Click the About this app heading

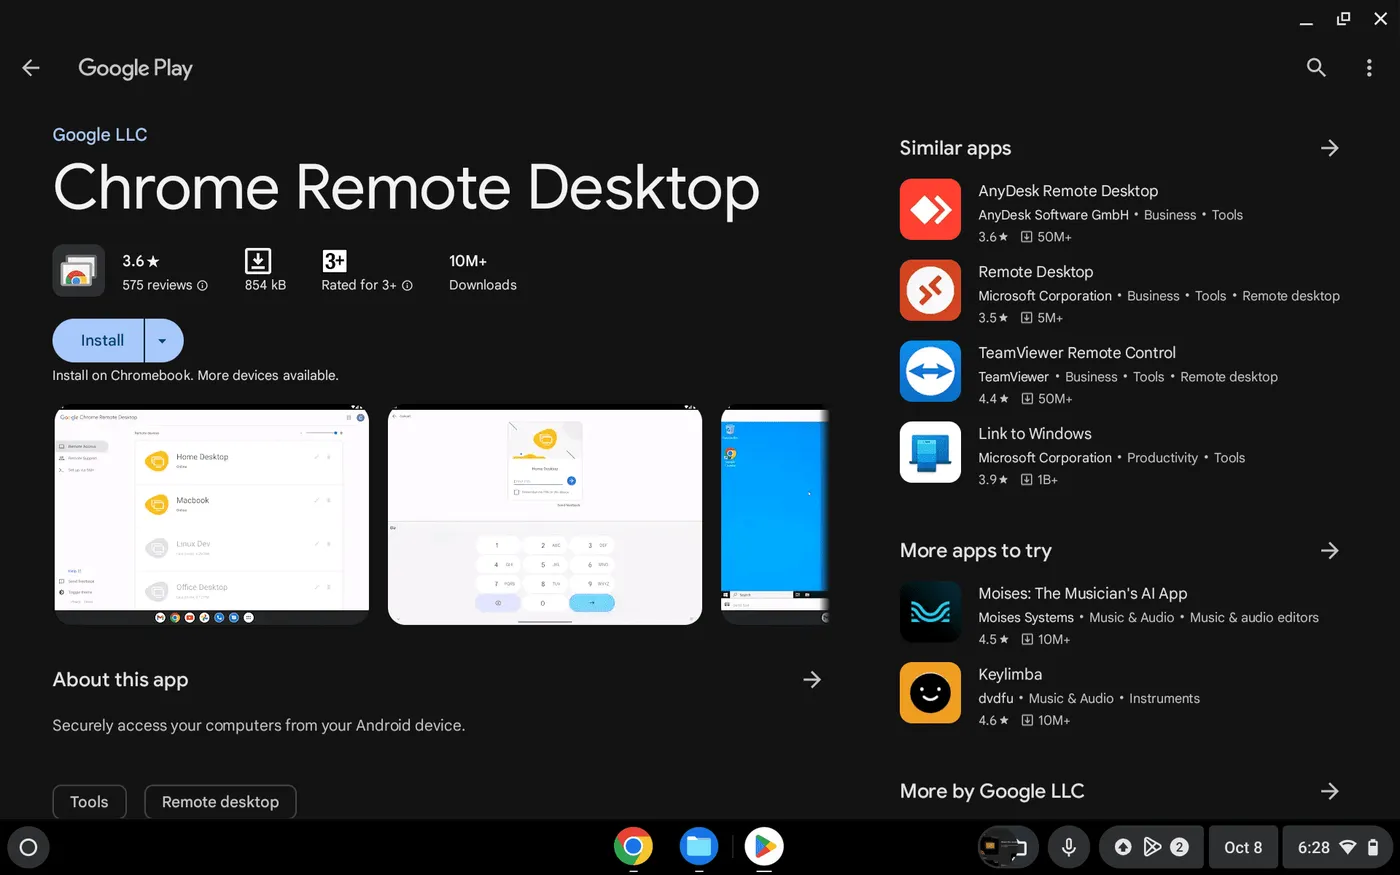(120, 680)
